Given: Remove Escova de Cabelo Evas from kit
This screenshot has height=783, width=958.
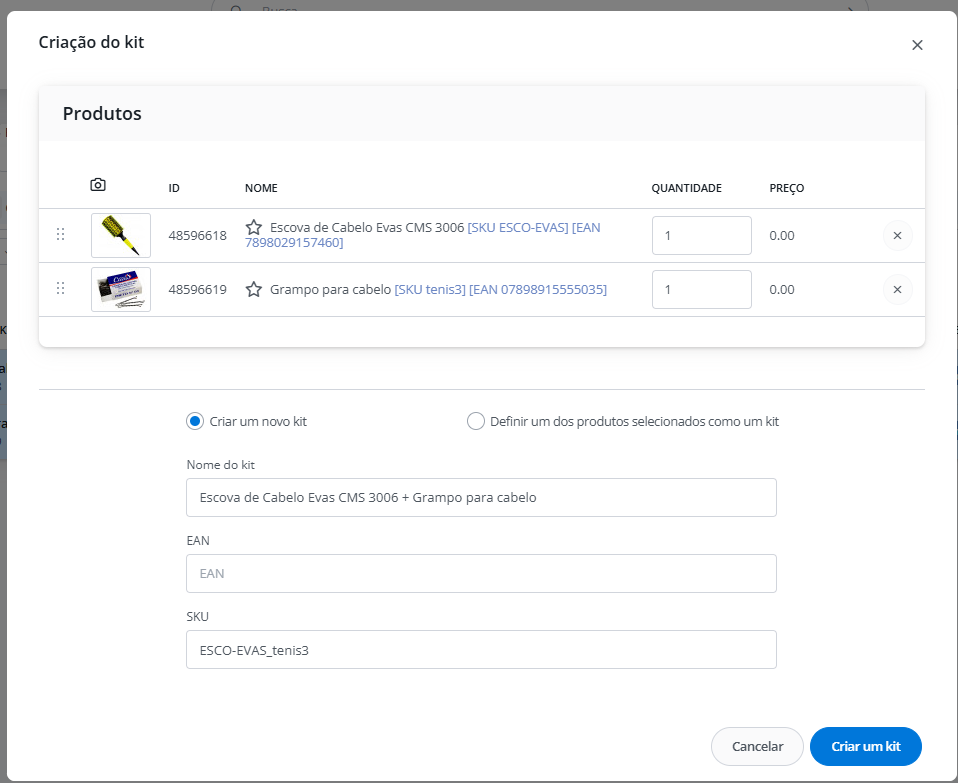Looking at the screenshot, I should (x=897, y=235).
